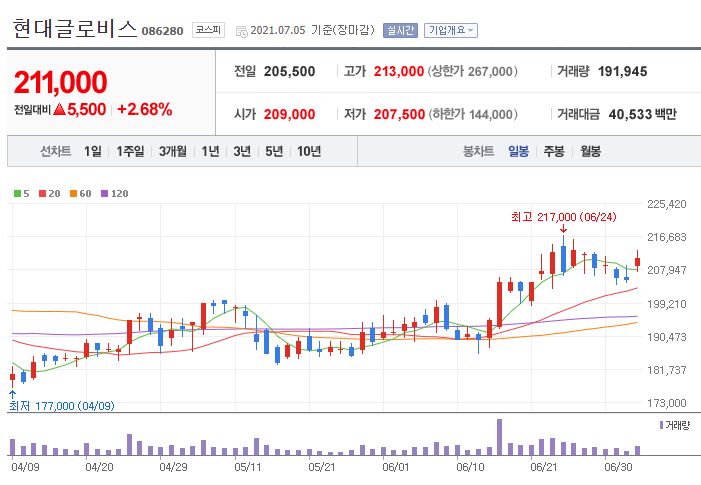The width and height of the screenshot is (701, 485).
Task: Click the 04/09 date axis label
Action: pyautogui.click(x=25, y=467)
